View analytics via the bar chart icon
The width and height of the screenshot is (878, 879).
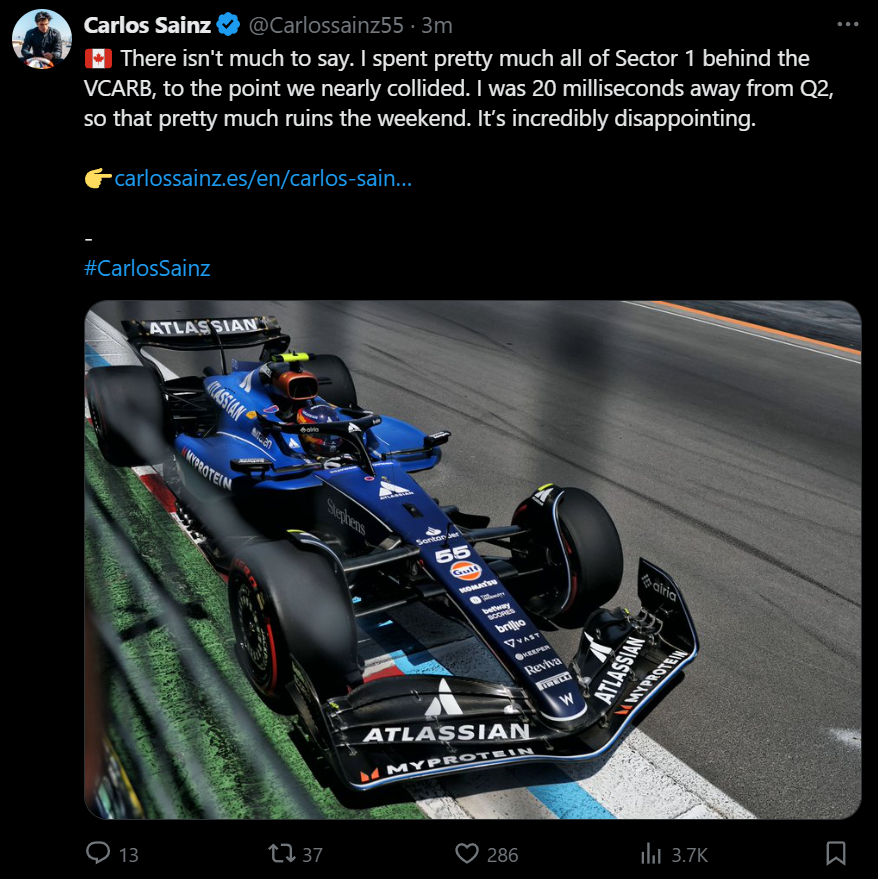click(x=651, y=853)
